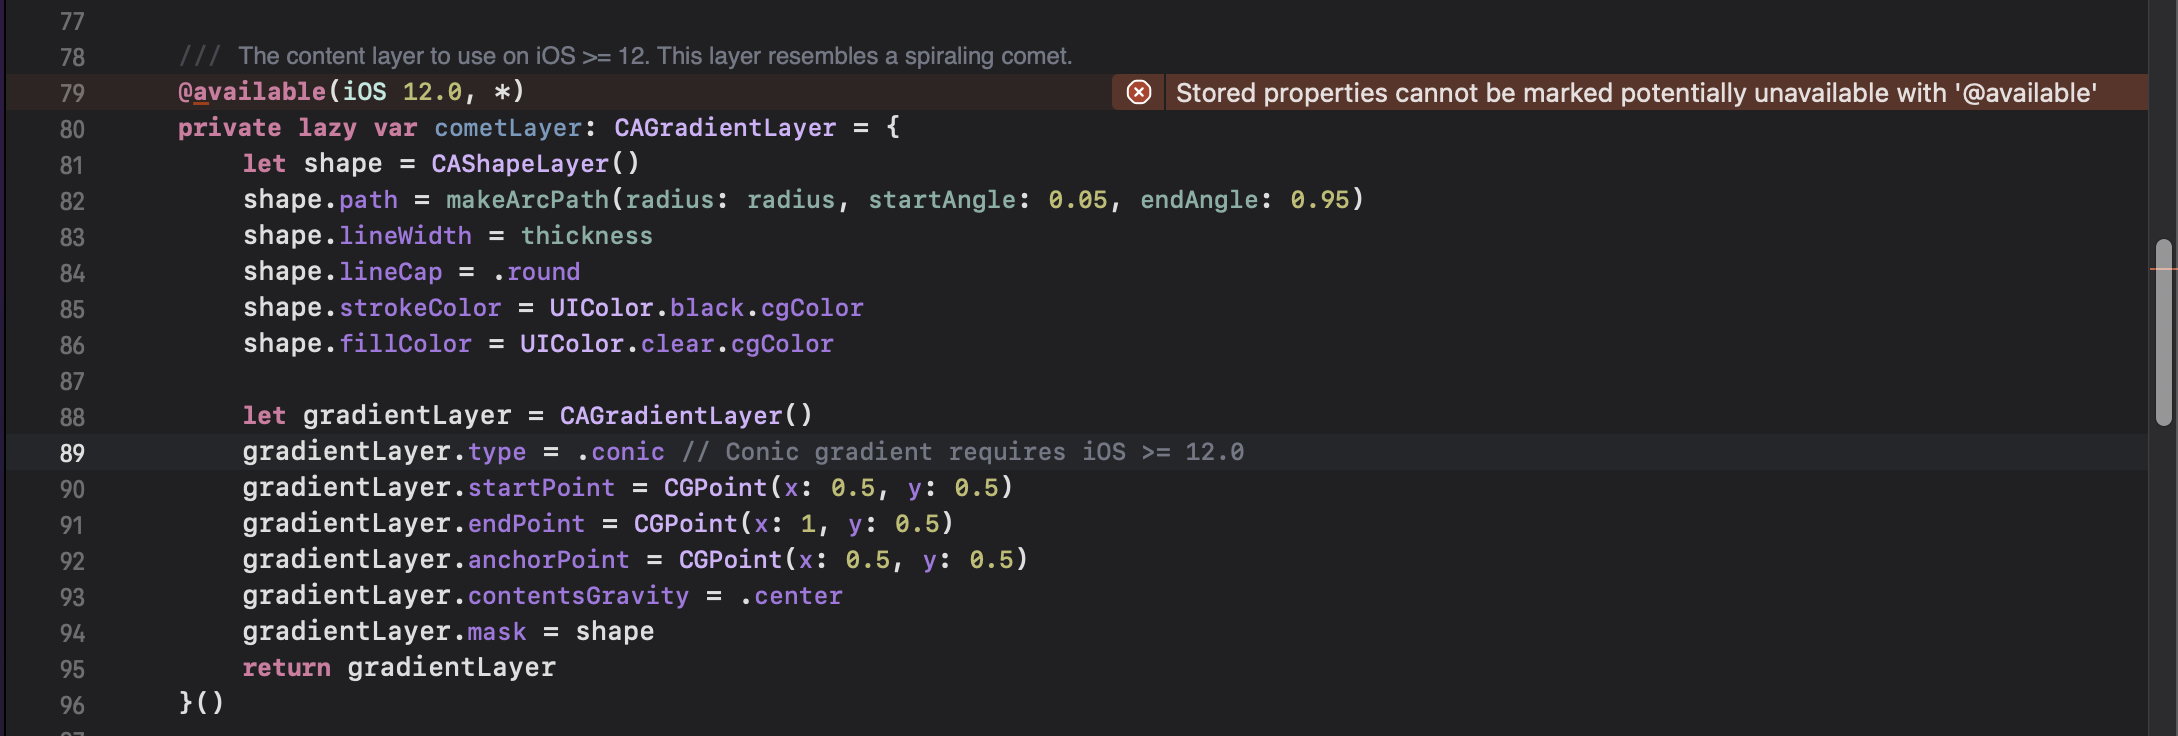Click 'anchorPoint' property on line 92
This screenshot has width=2178, height=736.
549,560
